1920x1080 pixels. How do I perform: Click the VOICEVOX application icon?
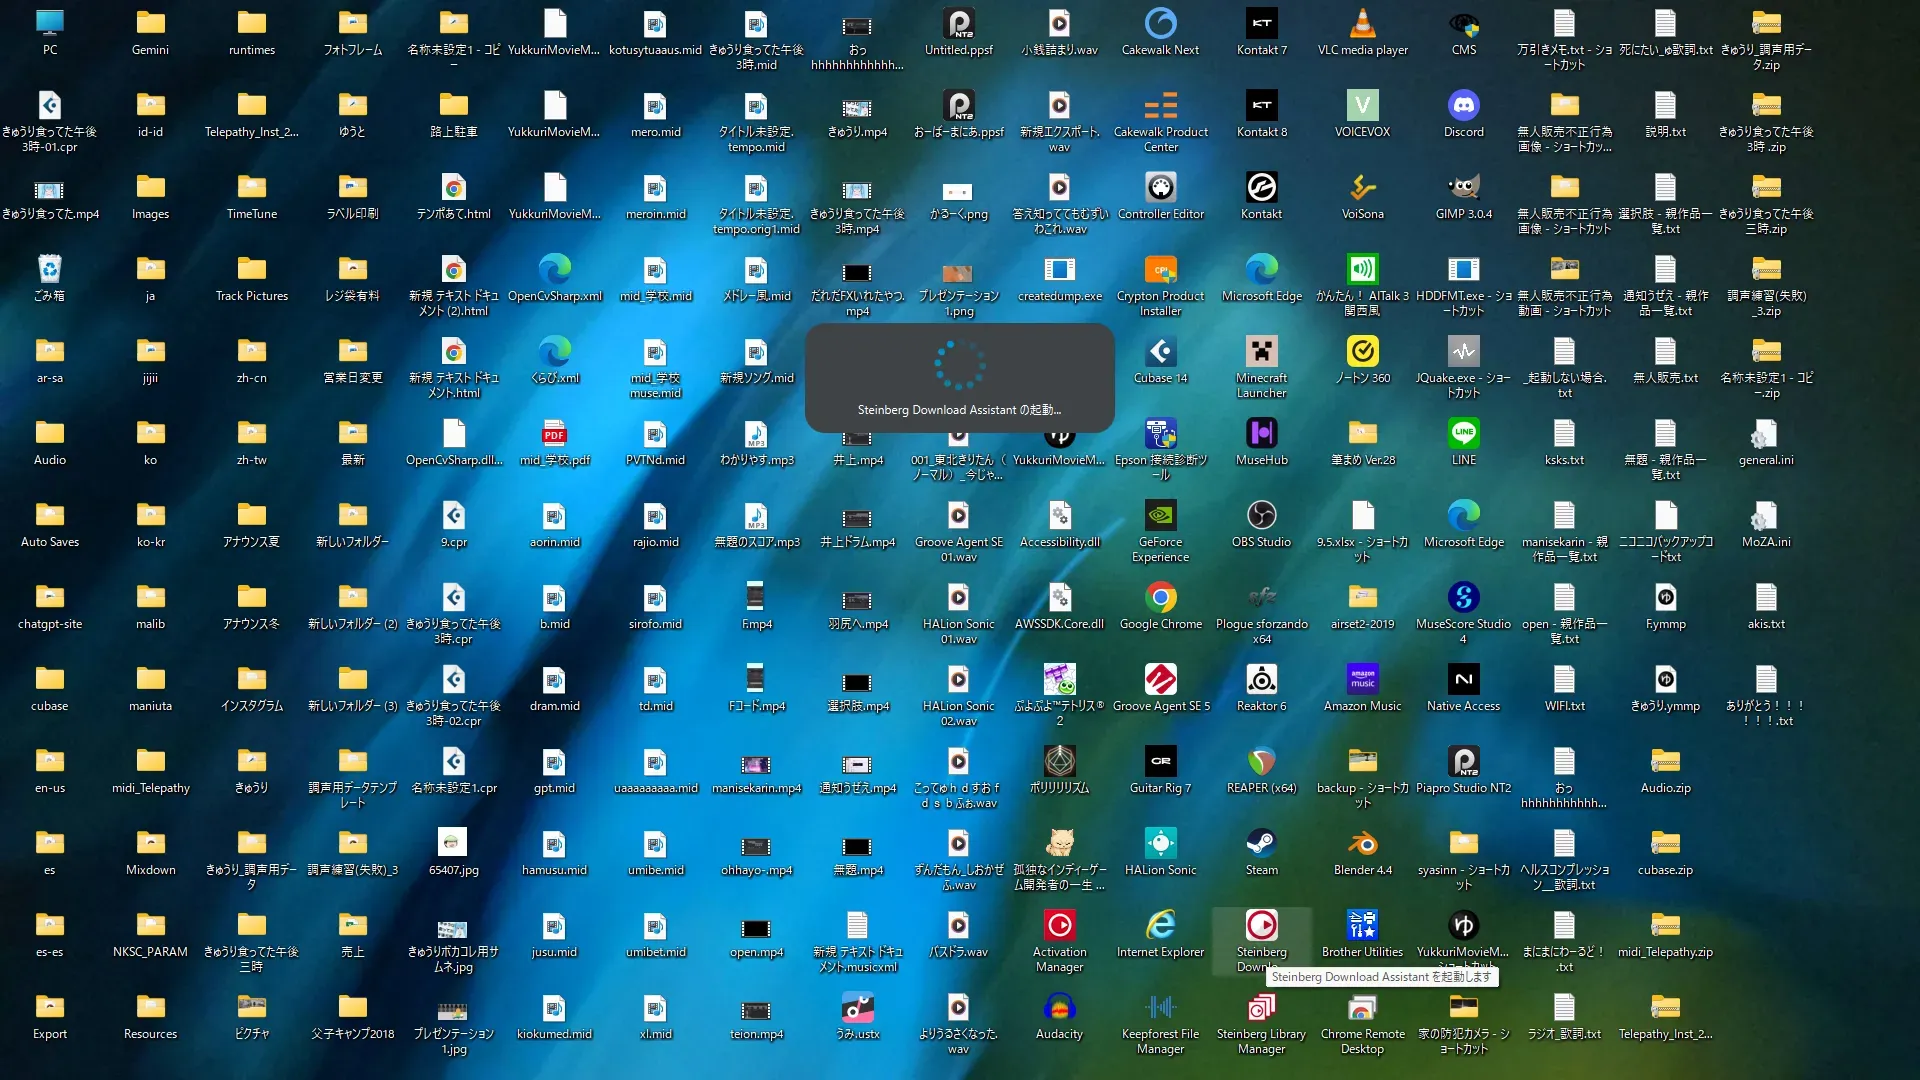coord(1362,106)
